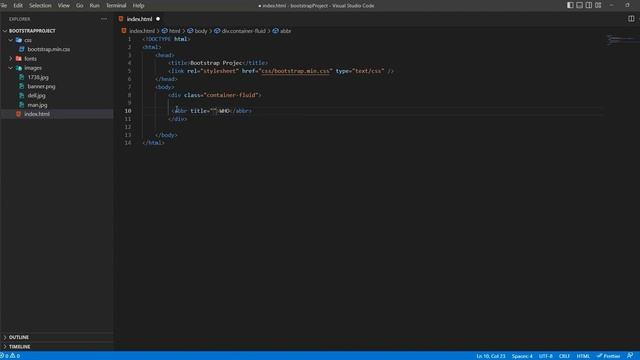Open errors and warnings problems indicator
This screenshot has width=640, height=360.
point(11,356)
